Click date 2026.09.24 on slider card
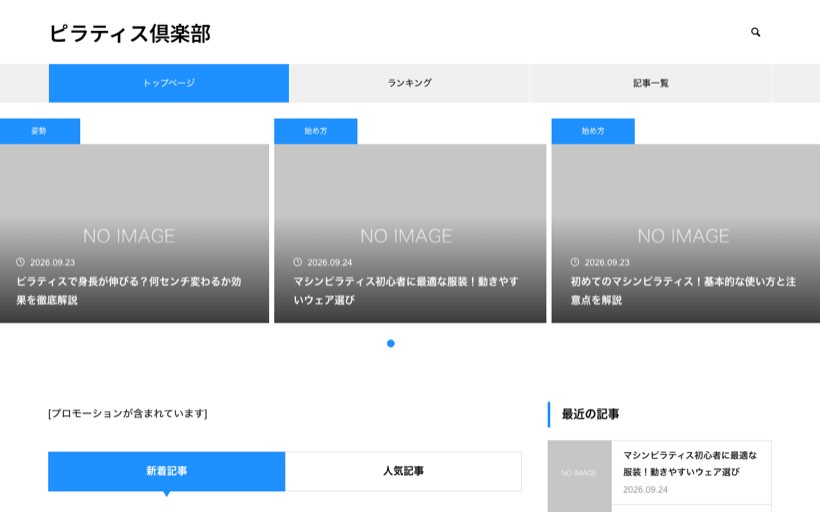The image size is (820, 512). tap(329, 263)
